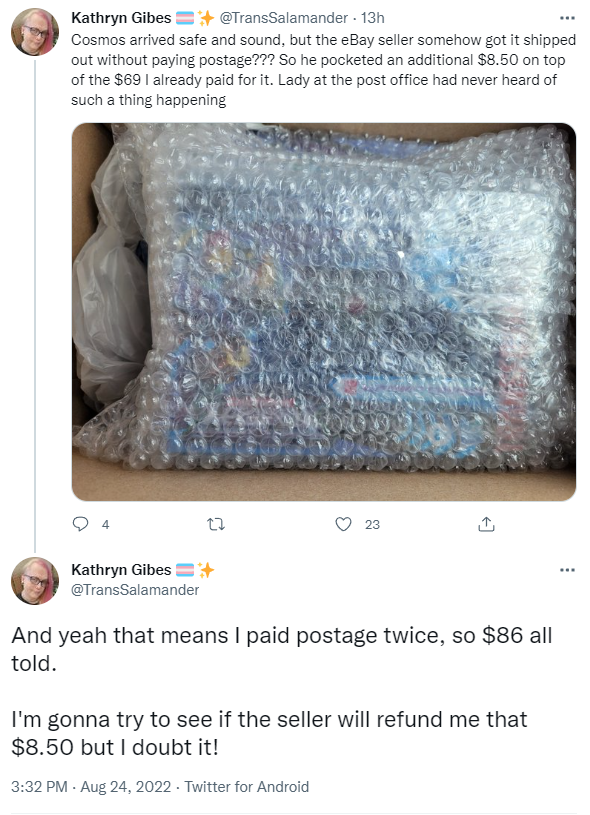The image size is (590, 815).
Task: Click the 13h timestamp
Action: coord(373,18)
